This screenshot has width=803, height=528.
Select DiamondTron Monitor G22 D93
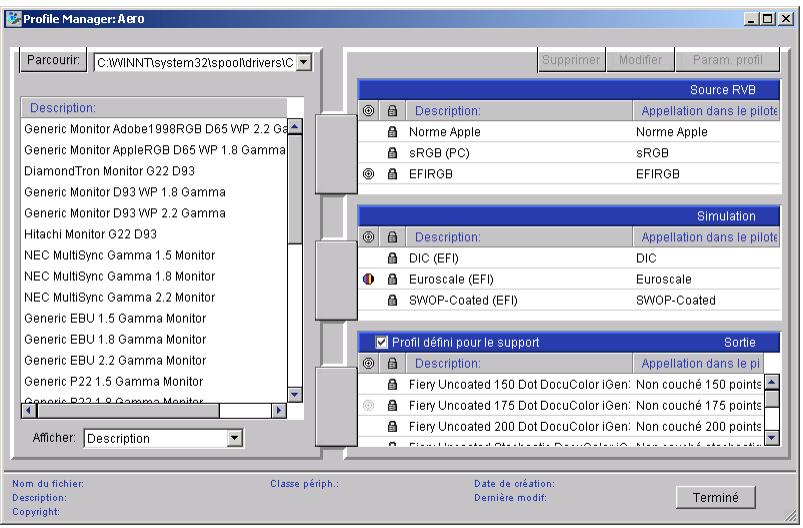pyautogui.click(x=154, y=171)
